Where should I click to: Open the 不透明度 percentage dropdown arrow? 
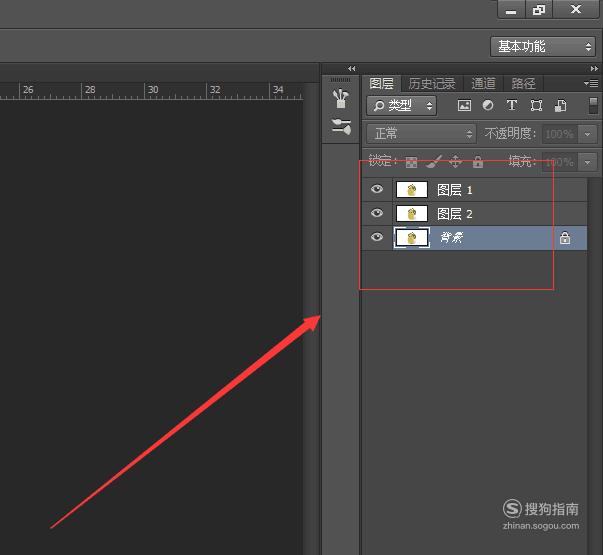point(587,134)
